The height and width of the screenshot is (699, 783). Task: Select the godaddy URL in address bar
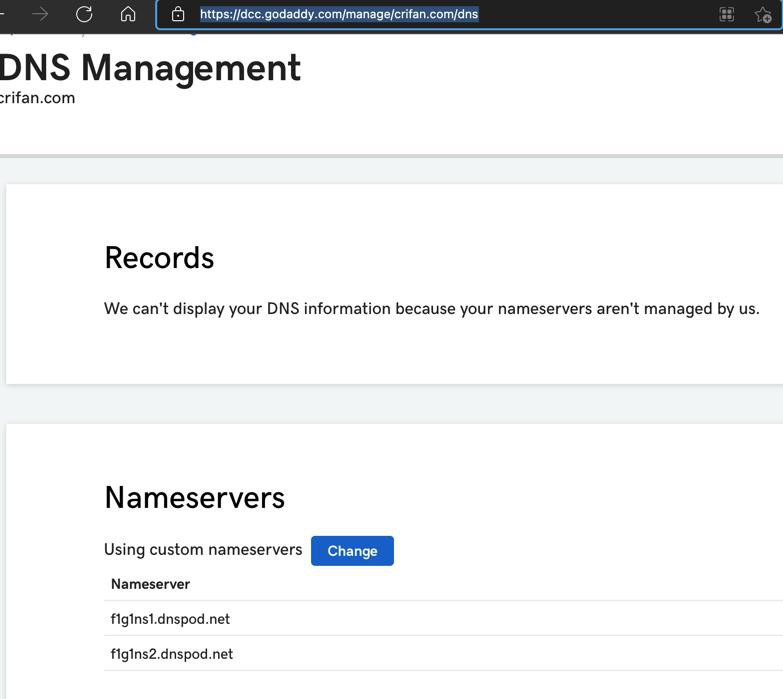click(339, 14)
